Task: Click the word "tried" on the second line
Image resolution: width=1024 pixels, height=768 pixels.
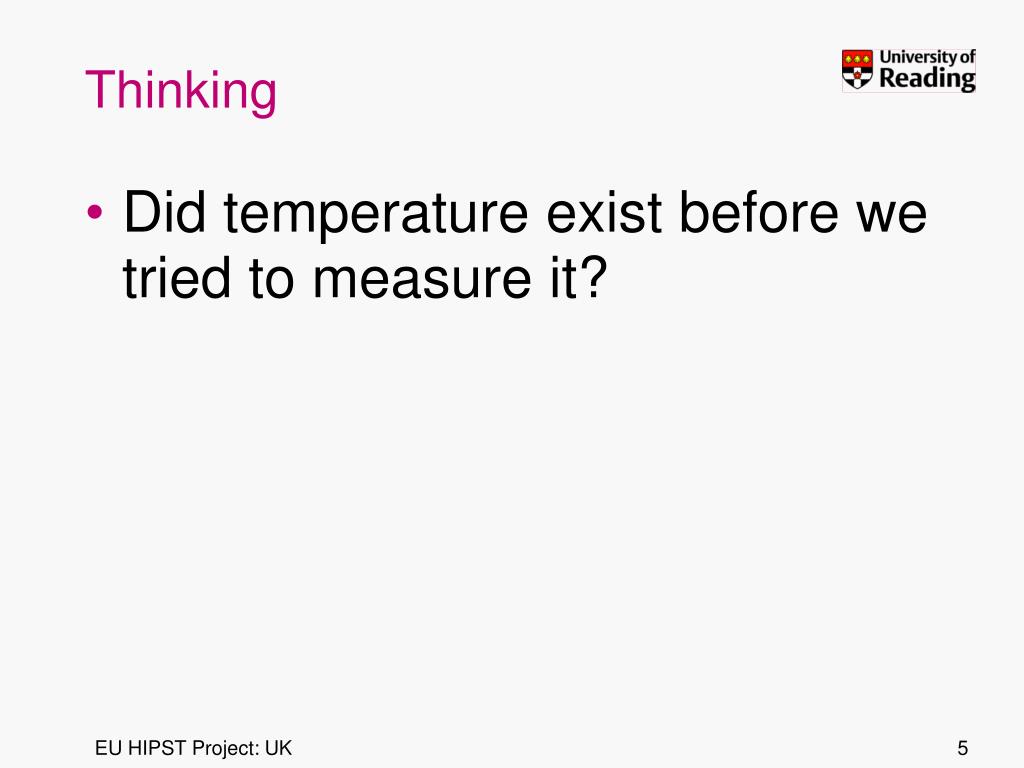Action: 176,278
